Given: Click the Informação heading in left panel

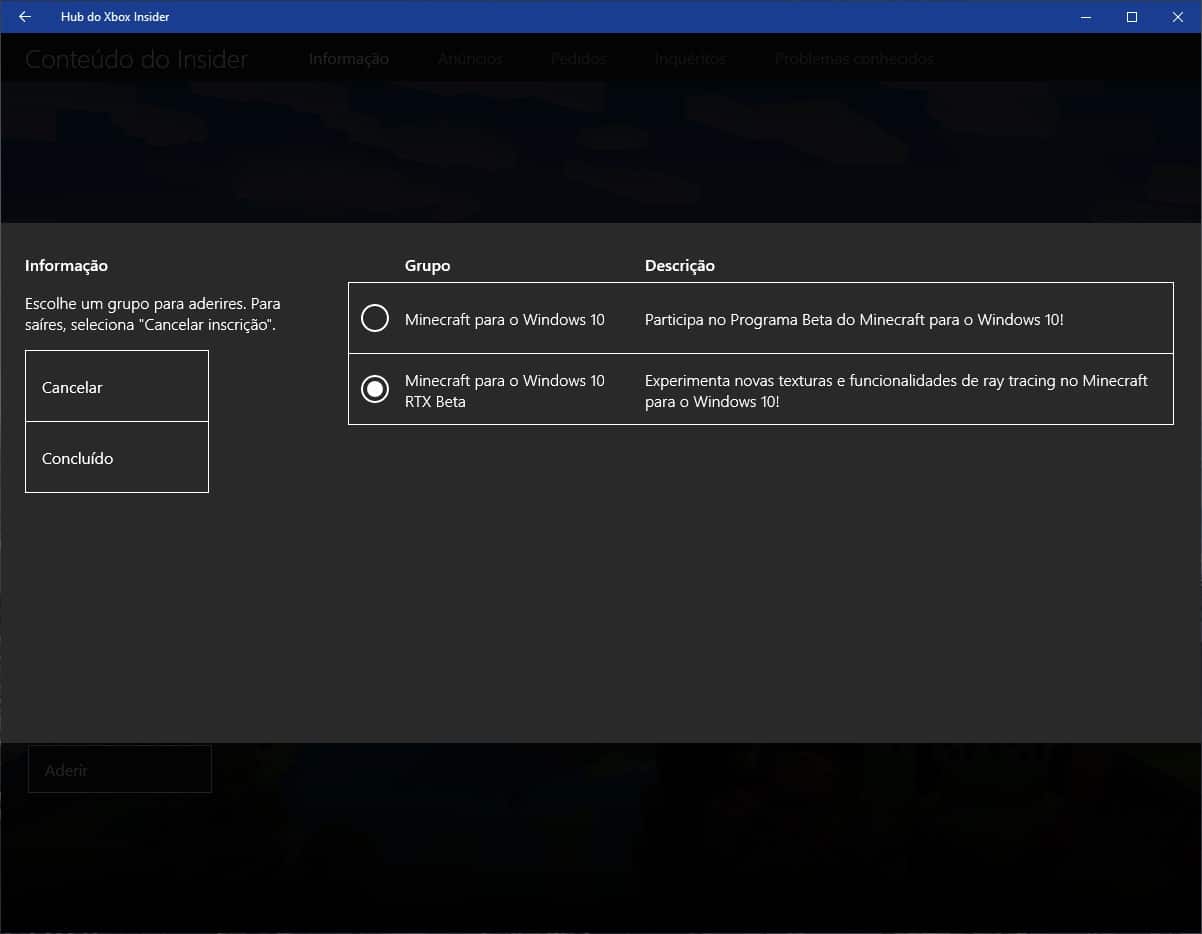Looking at the screenshot, I should click(x=66, y=266).
